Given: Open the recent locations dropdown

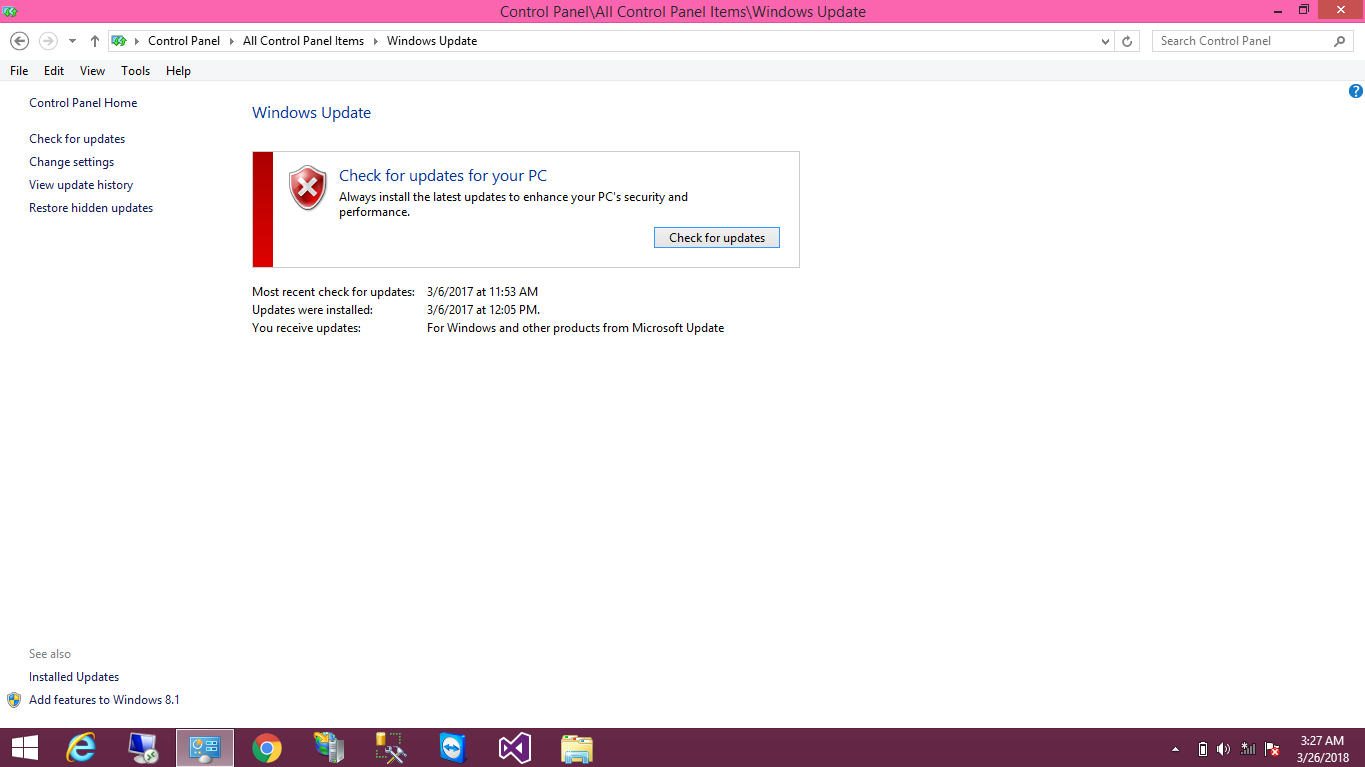Looking at the screenshot, I should [72, 41].
